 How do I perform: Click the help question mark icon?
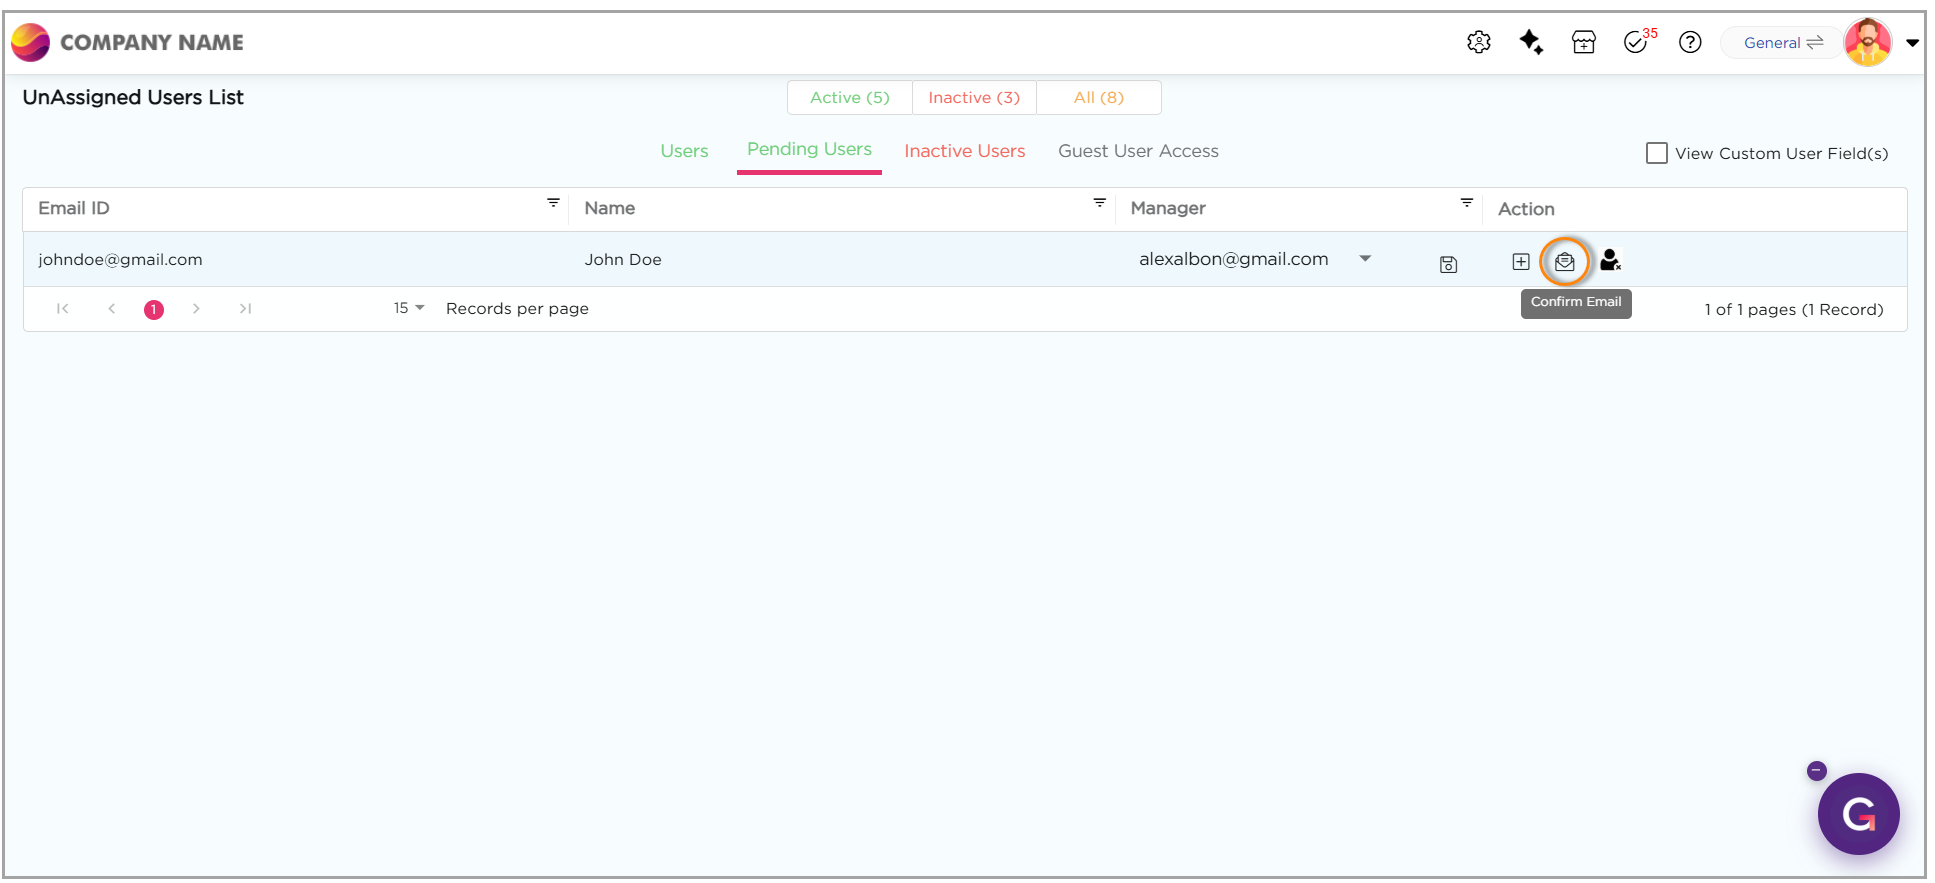(x=1690, y=42)
